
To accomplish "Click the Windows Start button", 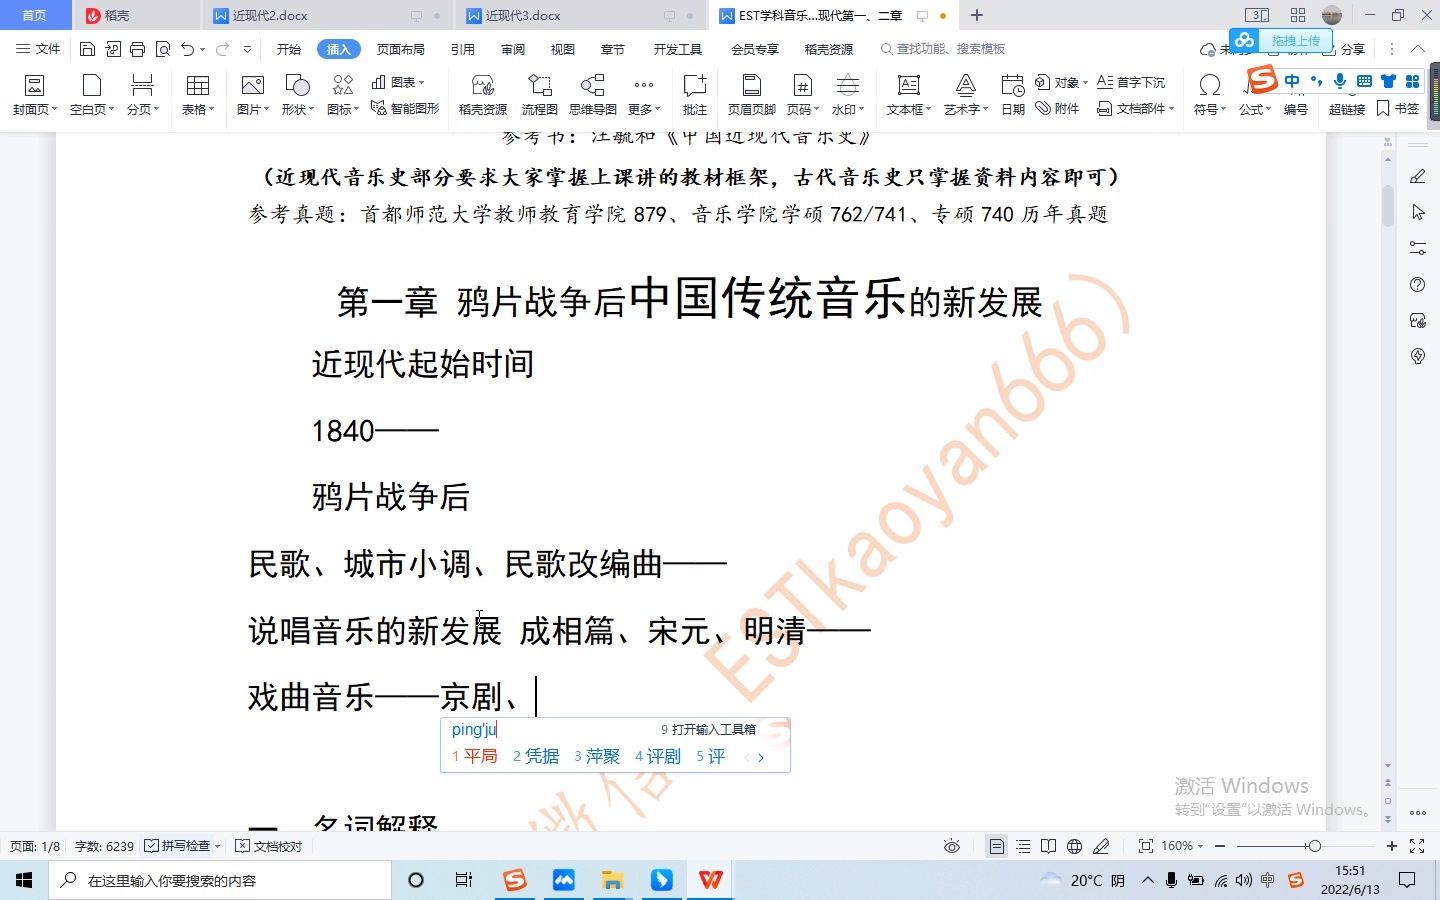I will tap(24, 880).
